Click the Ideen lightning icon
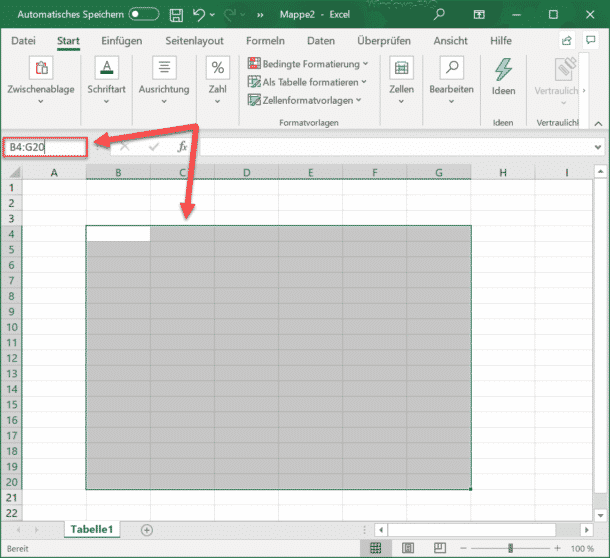 503,69
